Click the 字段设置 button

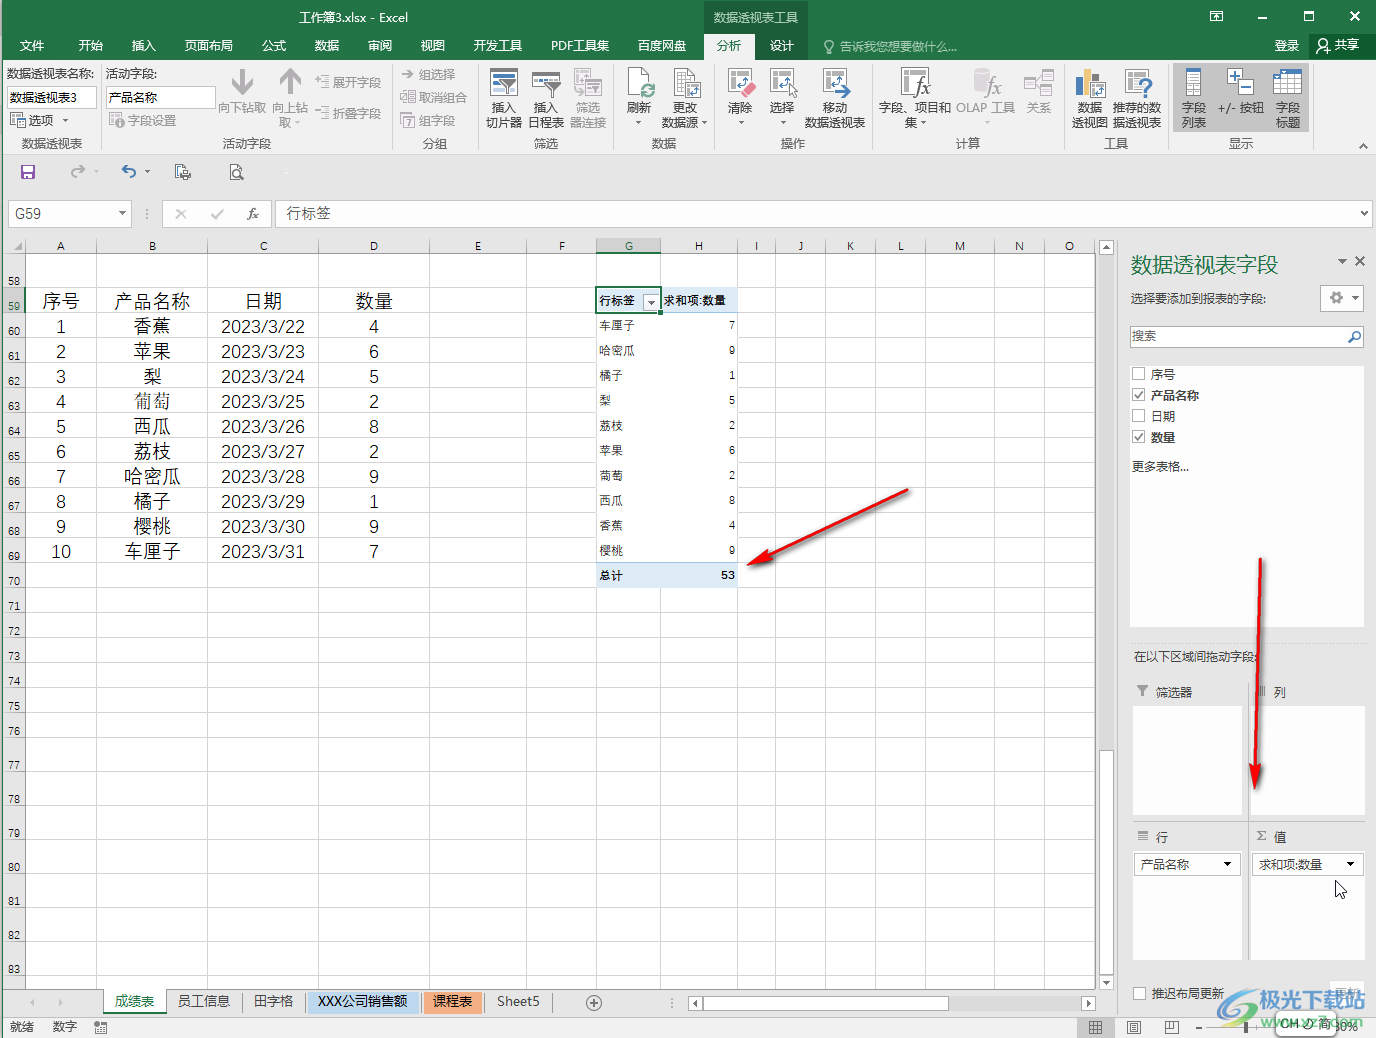point(143,120)
